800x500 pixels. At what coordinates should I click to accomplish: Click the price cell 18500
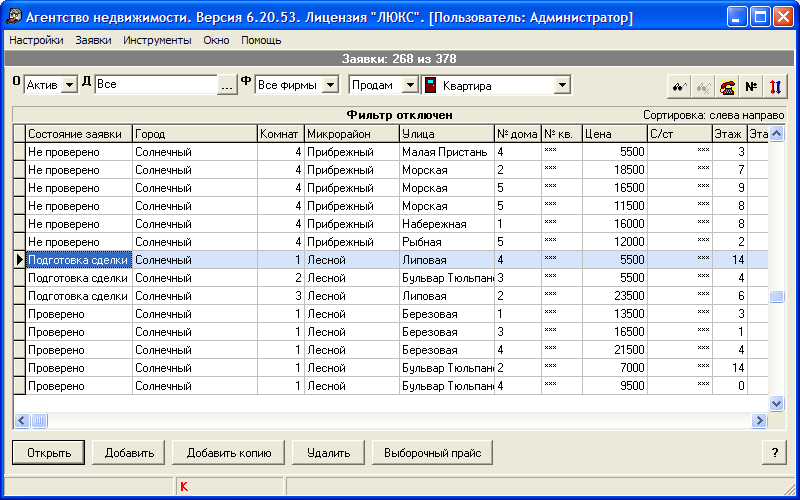(615, 170)
